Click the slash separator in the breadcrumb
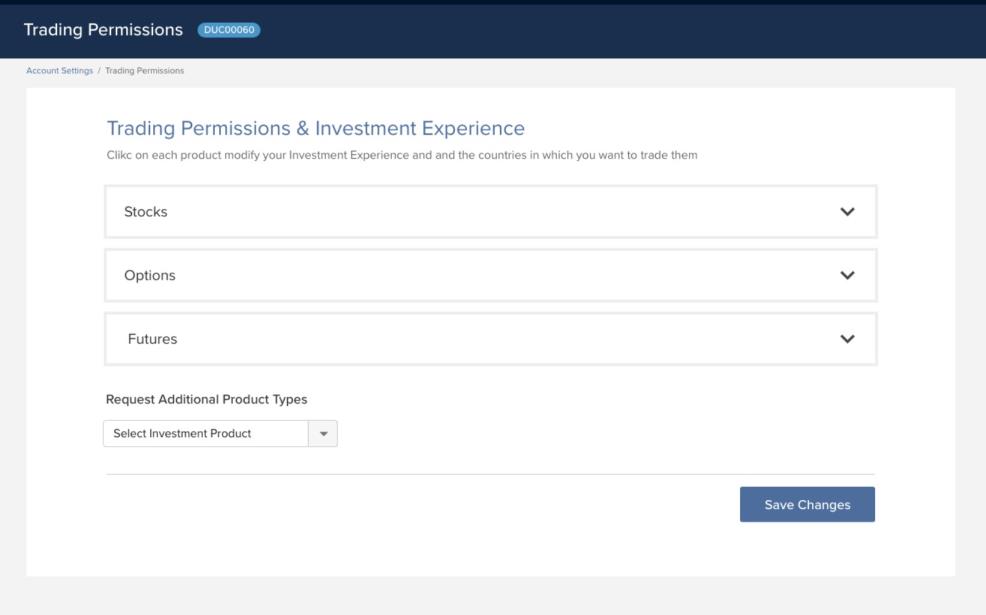Image resolution: width=986 pixels, height=615 pixels. pyautogui.click(x=99, y=71)
